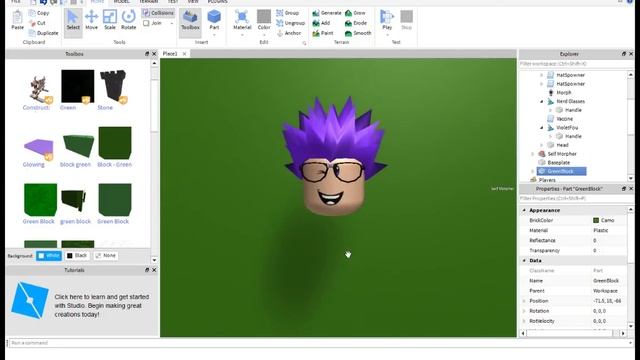Set toolbox background to Black
The image size is (640, 360).
(x=77, y=256)
